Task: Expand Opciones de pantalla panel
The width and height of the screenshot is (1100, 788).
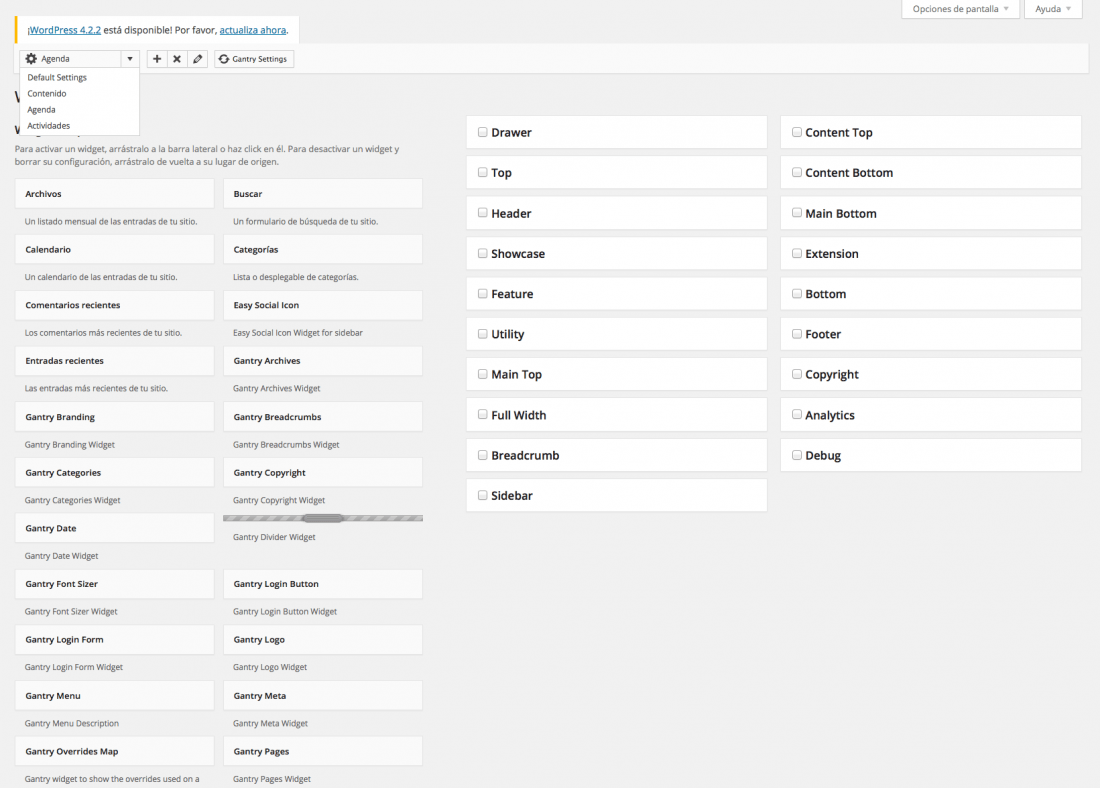Action: [x=960, y=9]
